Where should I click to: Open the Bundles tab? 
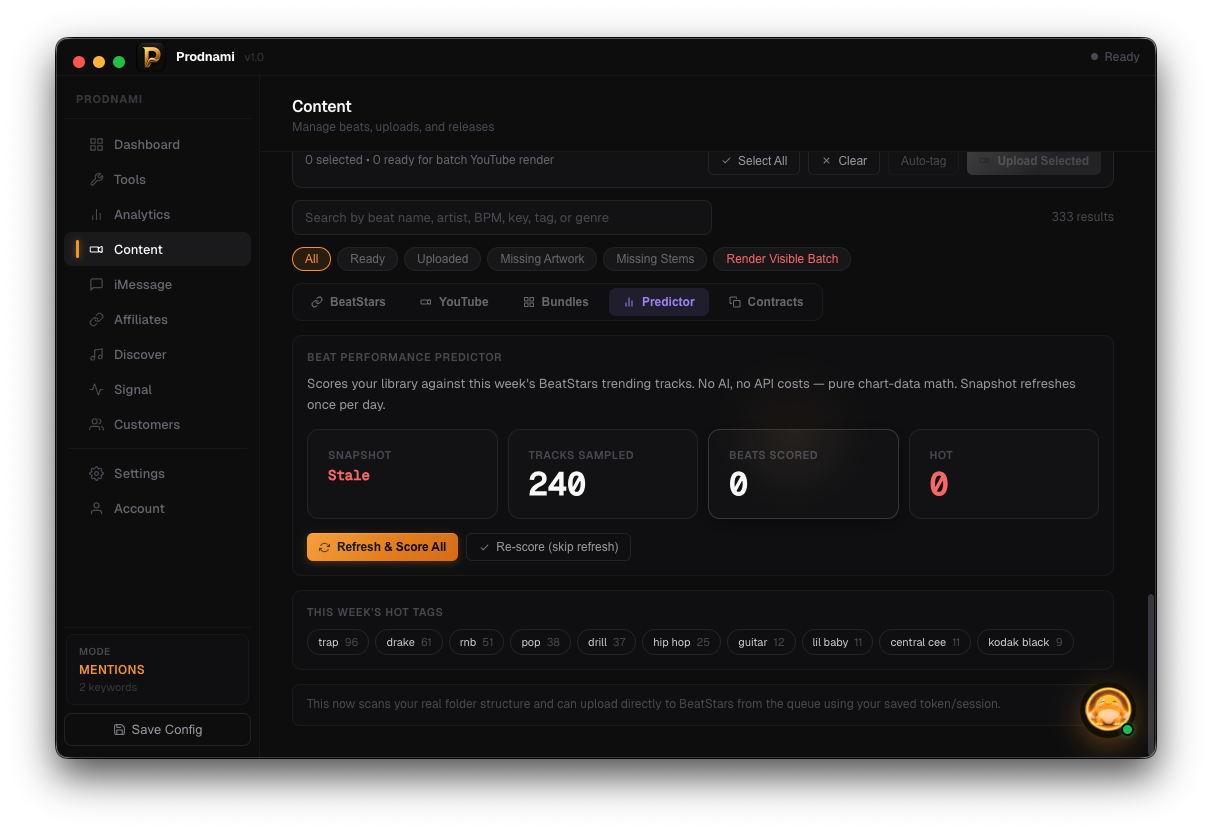click(x=556, y=302)
